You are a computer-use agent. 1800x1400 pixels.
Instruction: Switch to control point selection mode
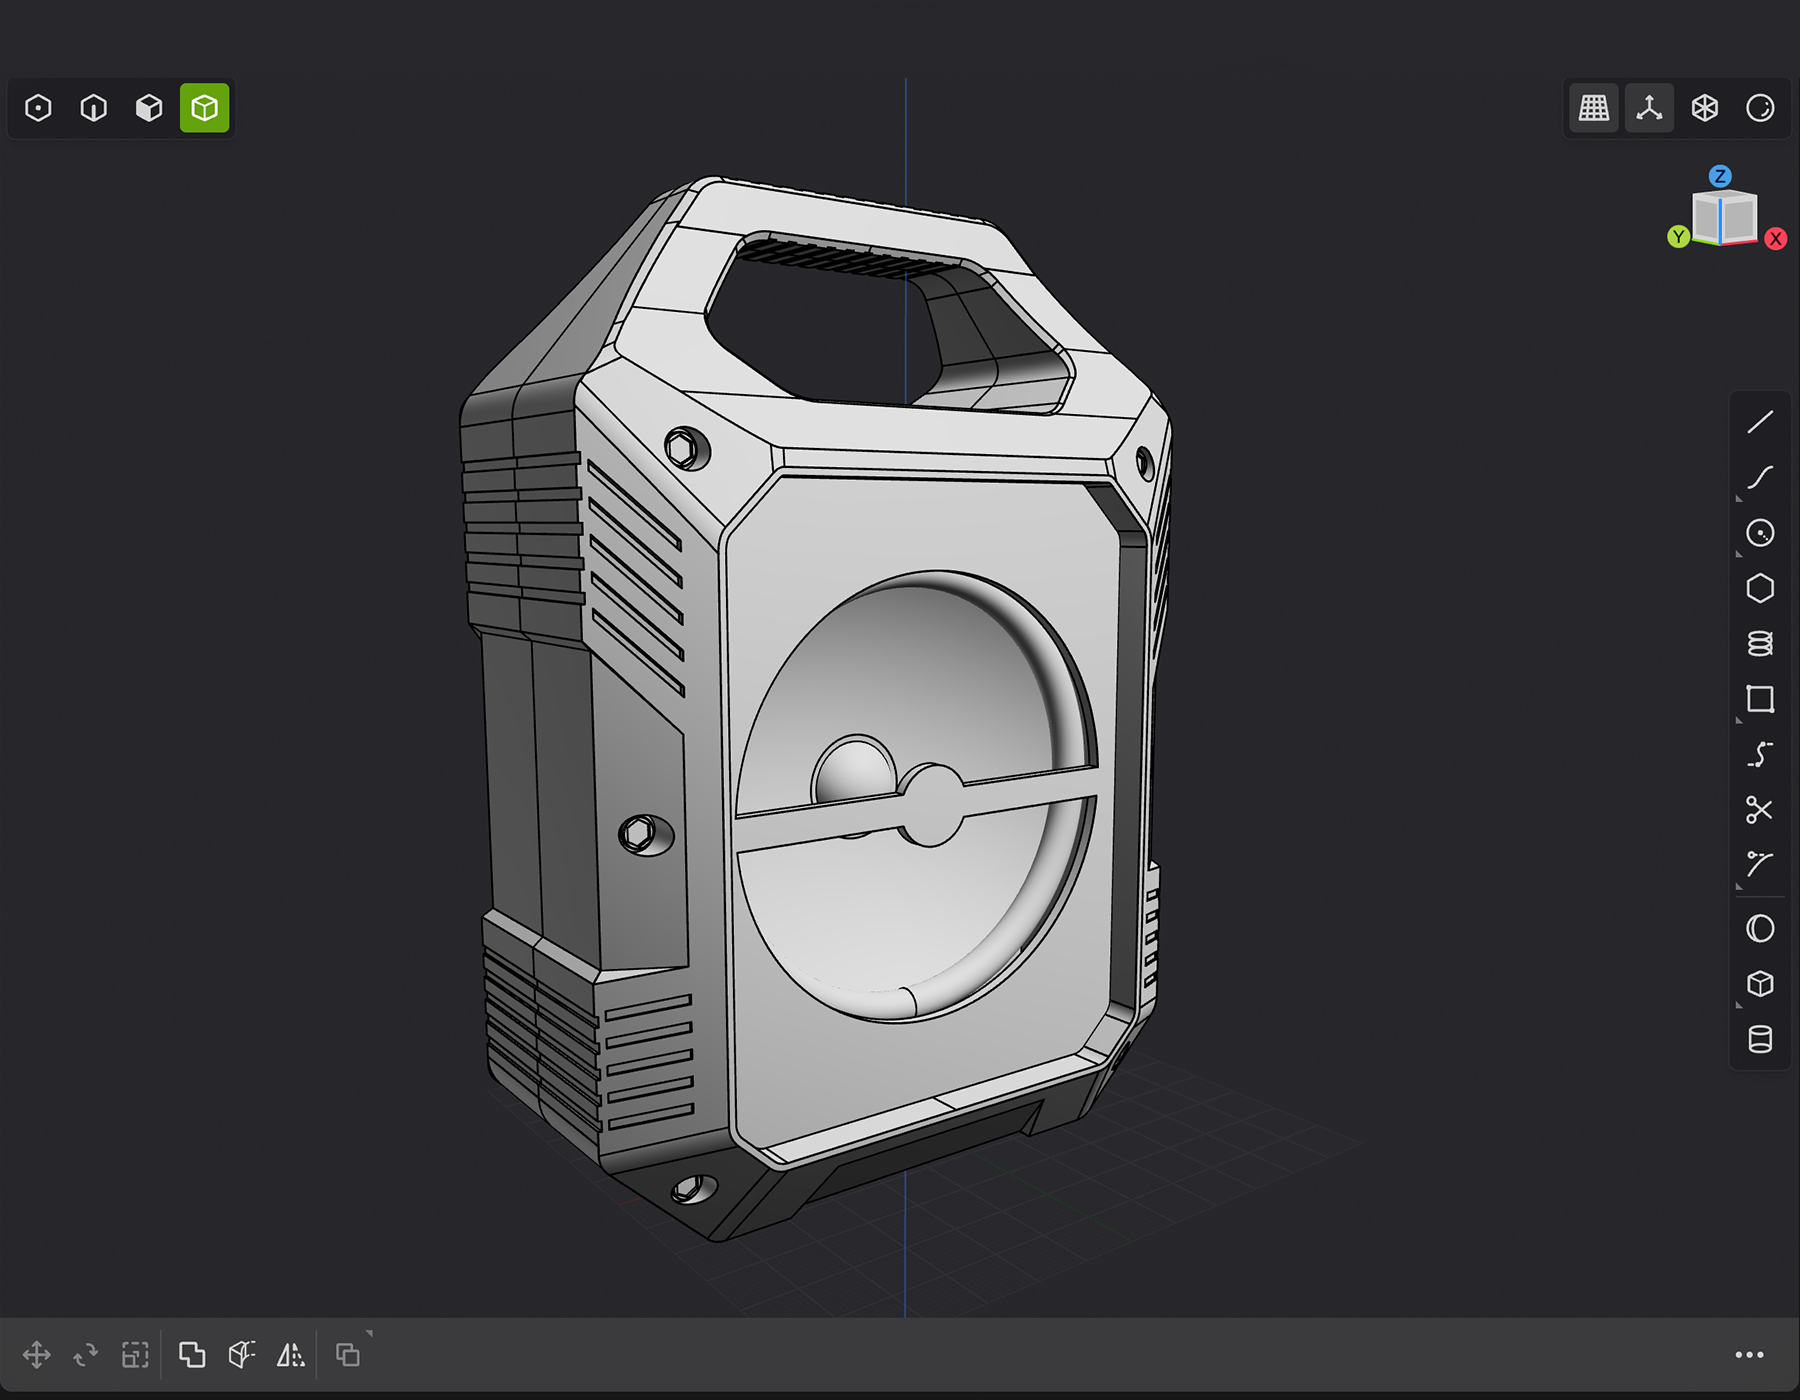(38, 108)
